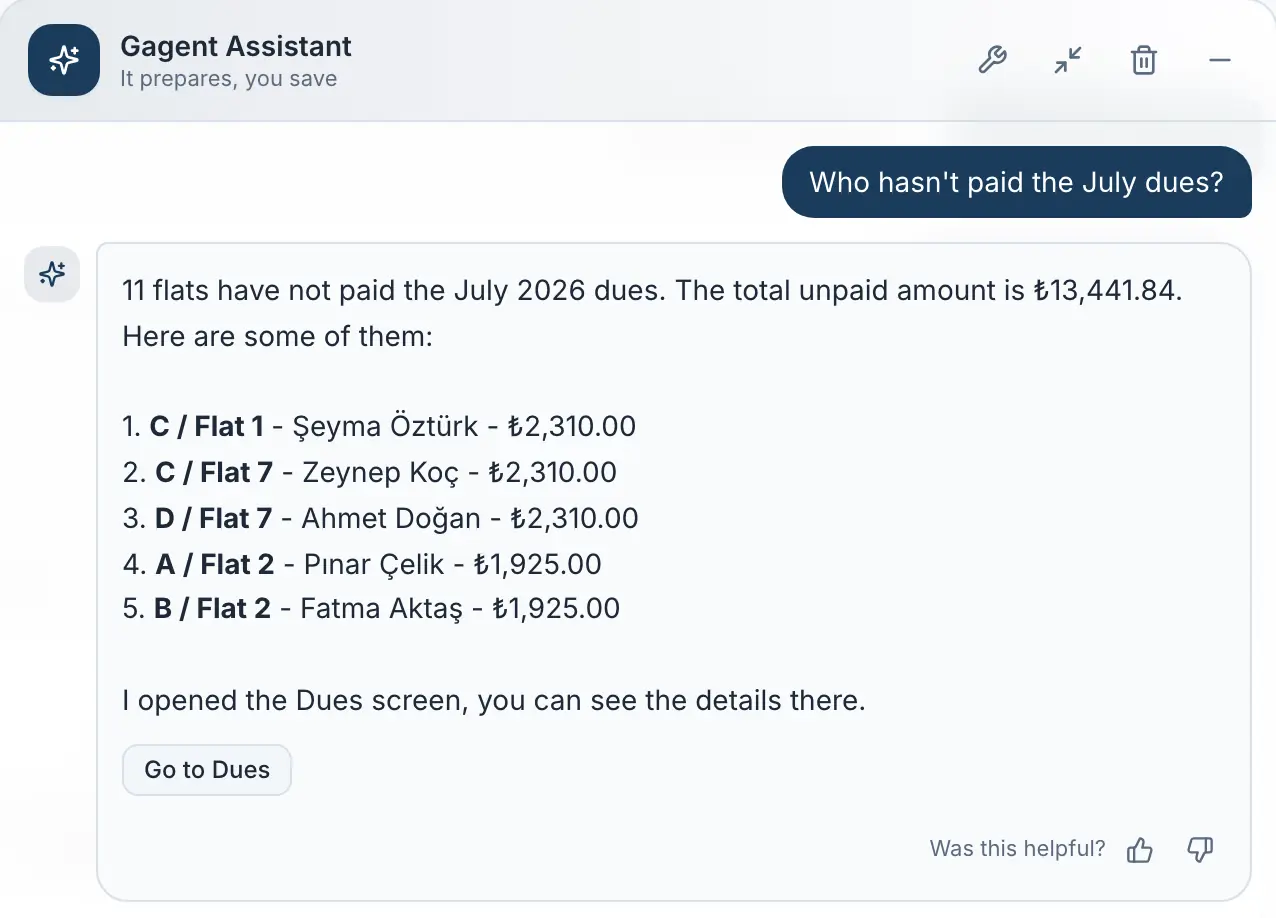The image size is (1276, 918).
Task: Click the 'Was this helpful?' label
Action: (x=1017, y=849)
